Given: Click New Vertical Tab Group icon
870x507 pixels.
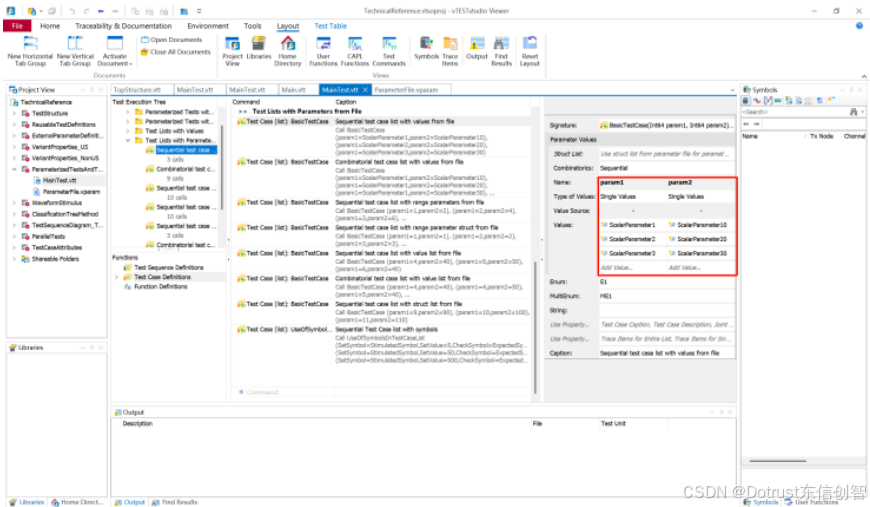Looking at the screenshot, I should click(75, 43).
